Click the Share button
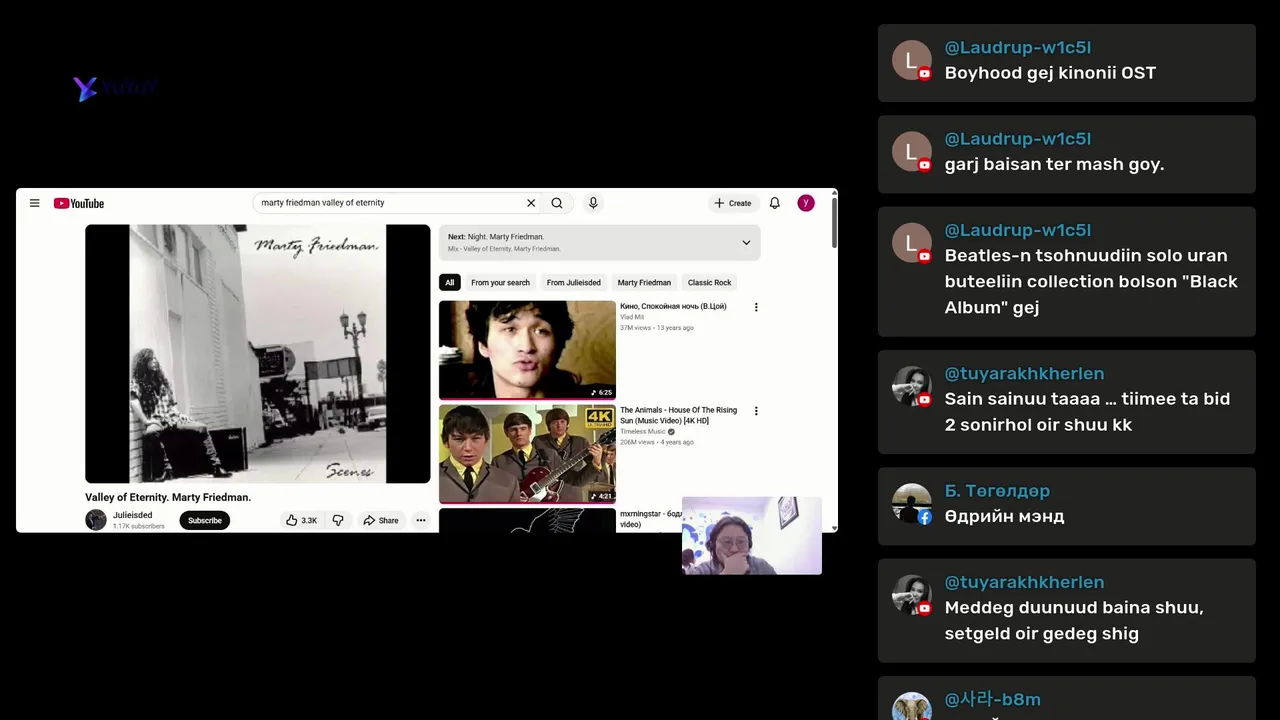The image size is (1280, 720). (x=380, y=520)
